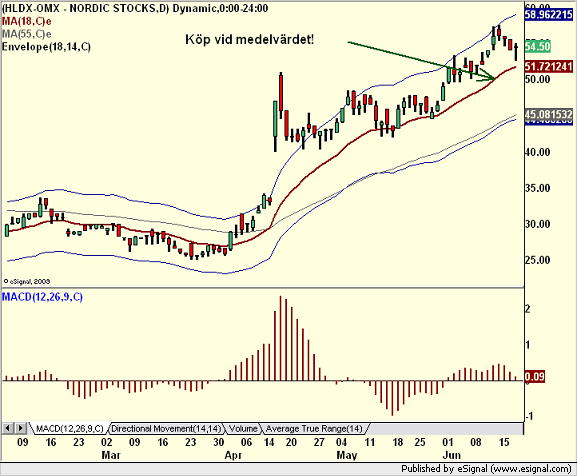Viewport: 577px width, 476px height.
Task: Click the MACD(12,26,9,C) study title
Action: coord(42,297)
